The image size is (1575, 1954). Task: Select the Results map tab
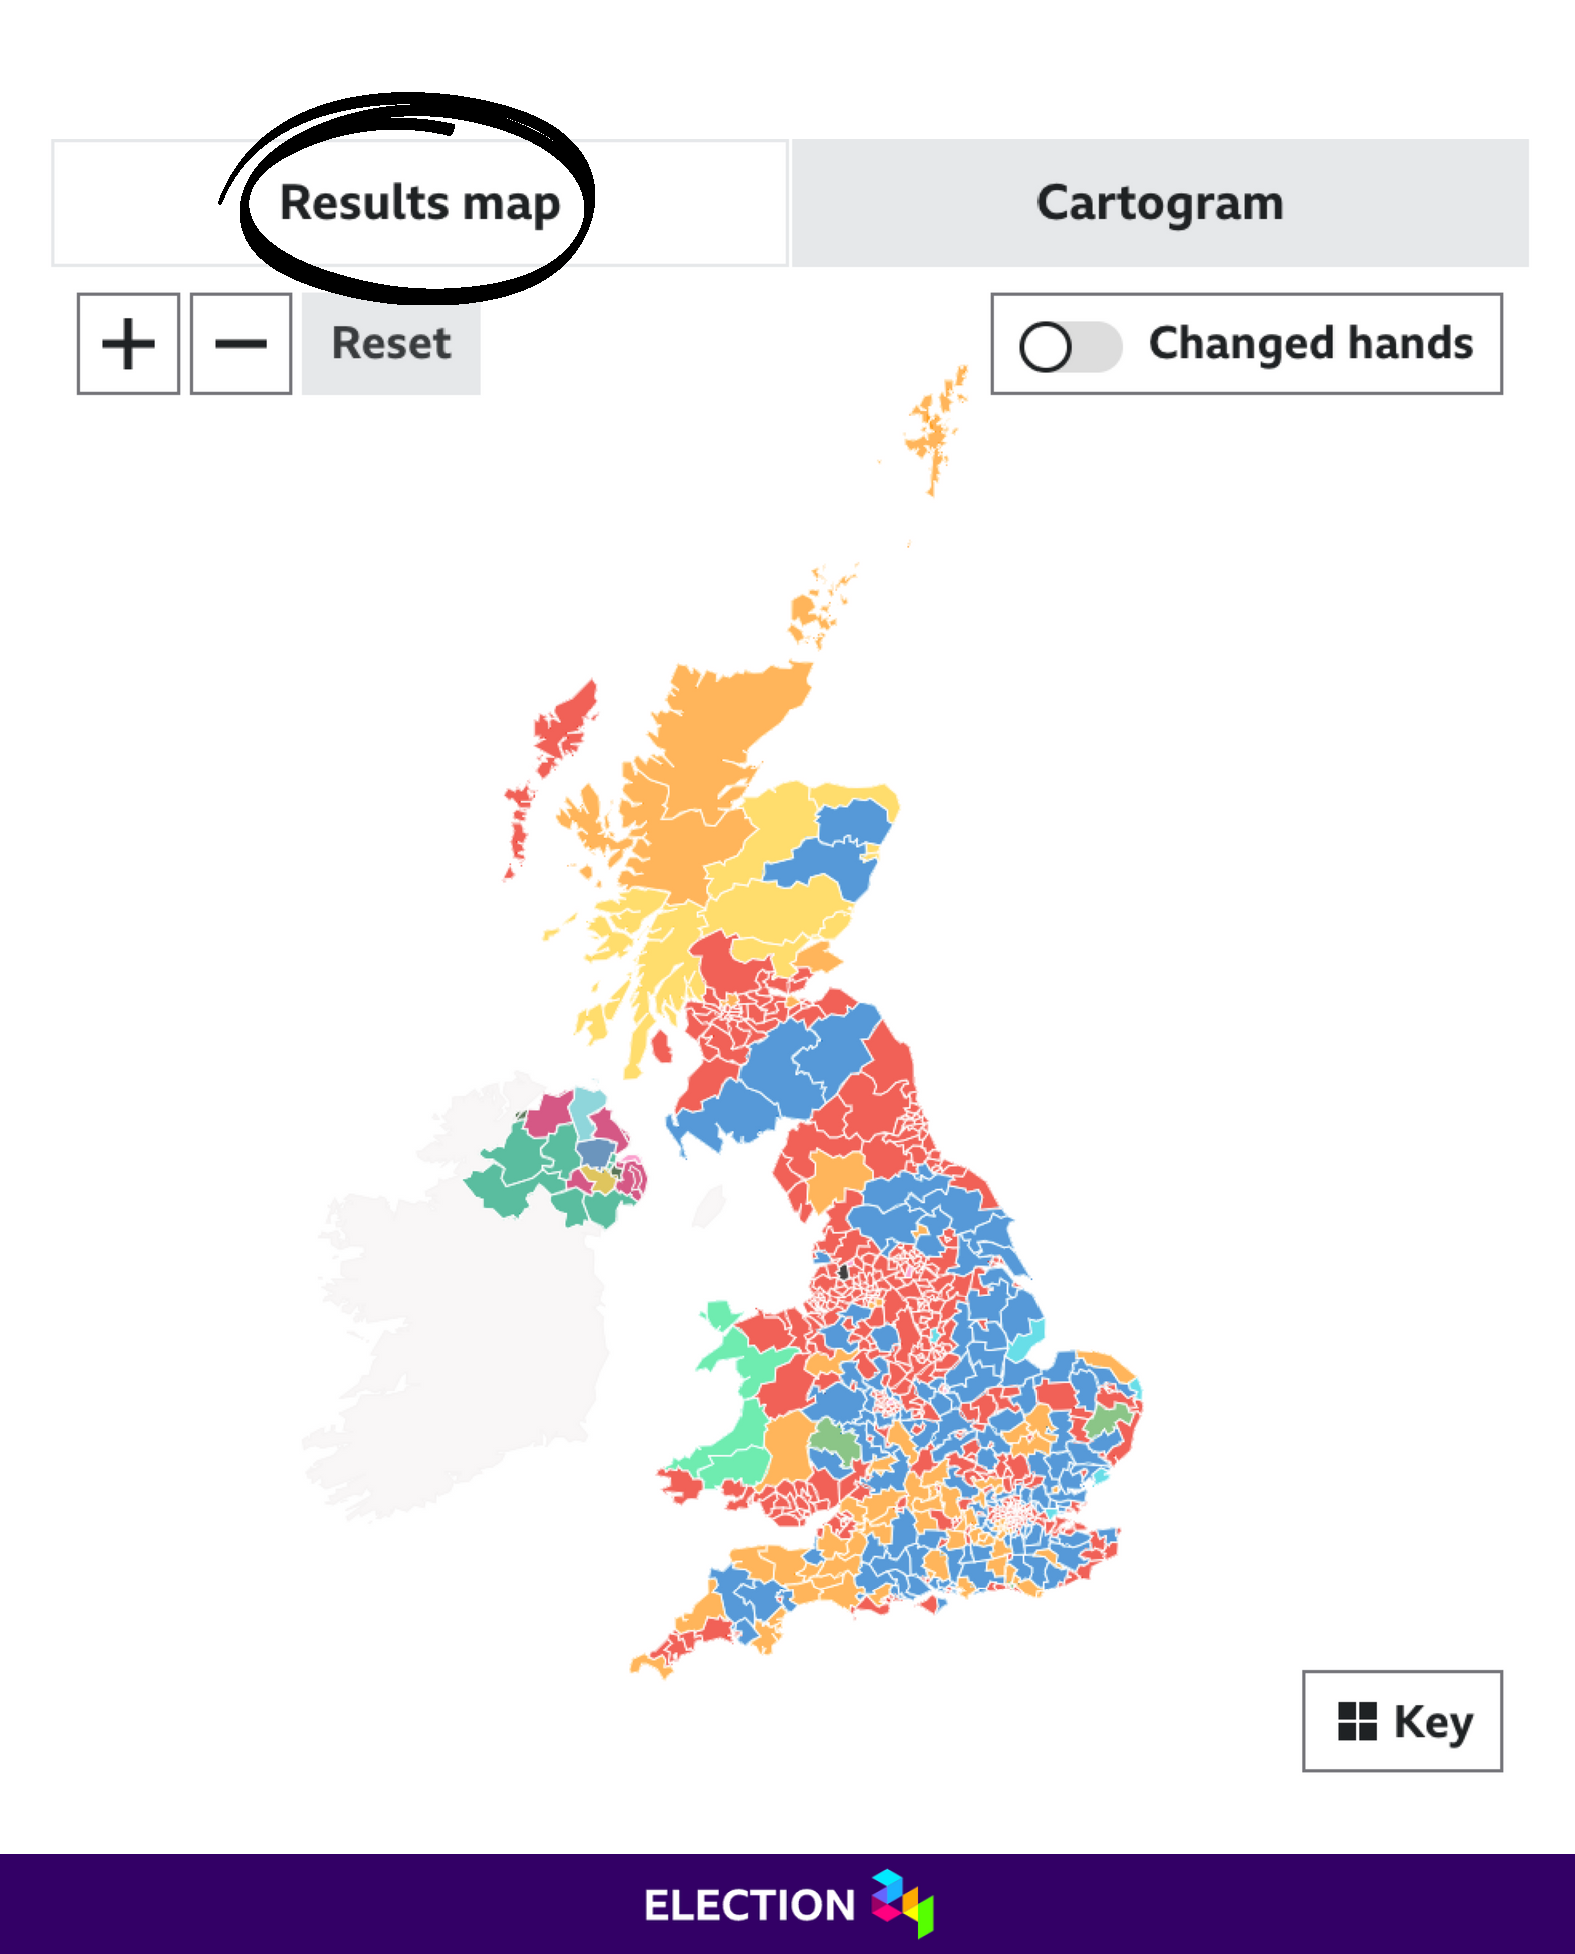point(419,203)
